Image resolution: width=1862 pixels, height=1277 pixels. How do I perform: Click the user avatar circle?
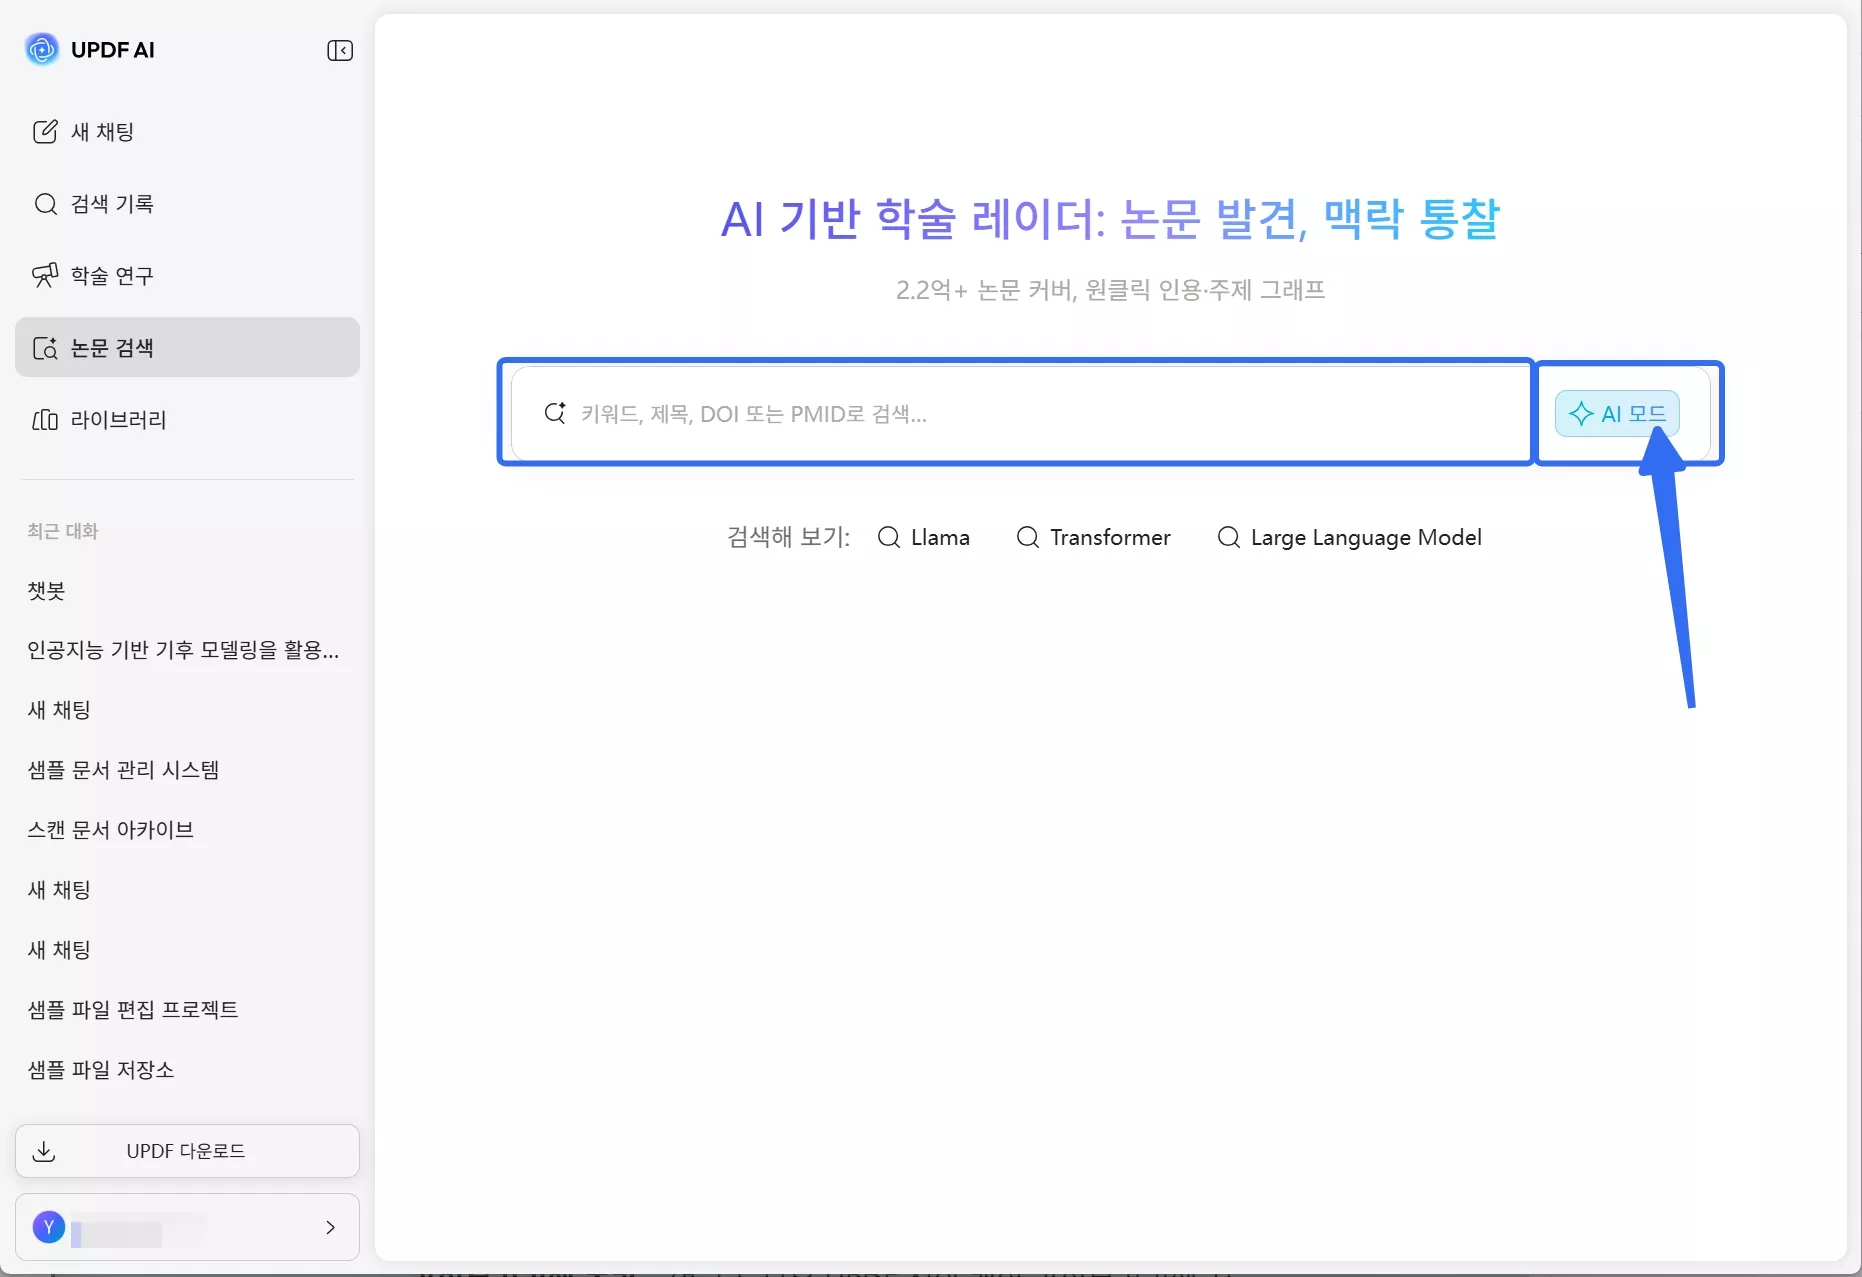pyautogui.click(x=48, y=1227)
